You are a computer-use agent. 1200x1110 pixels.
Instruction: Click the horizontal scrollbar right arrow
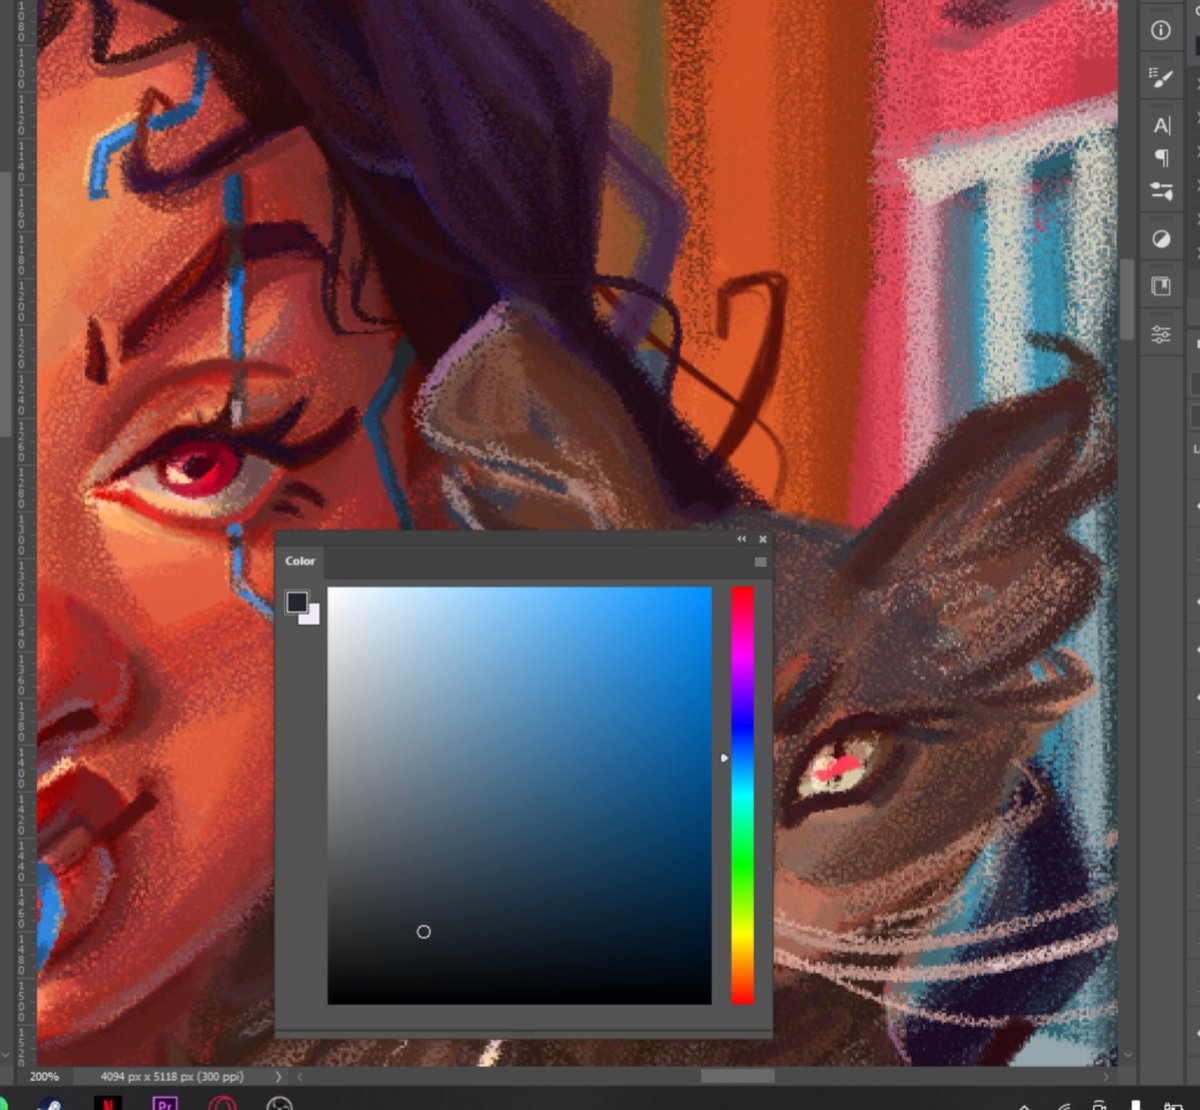[x=1105, y=1077]
